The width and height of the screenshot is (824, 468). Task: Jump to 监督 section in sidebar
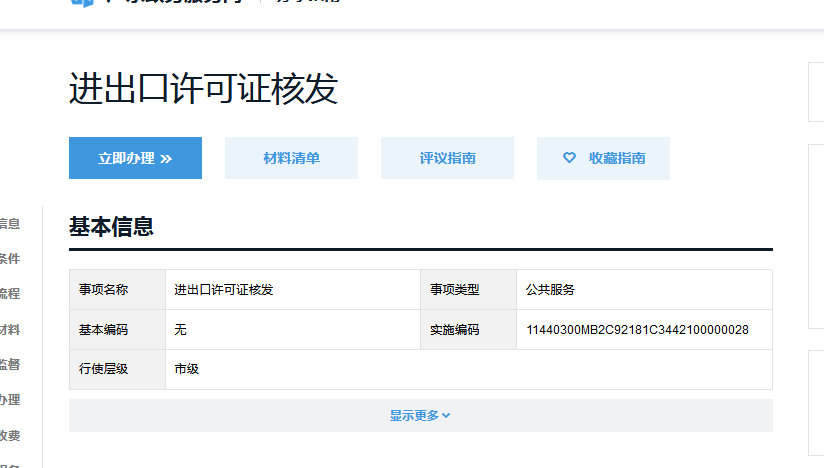[x=9, y=365]
